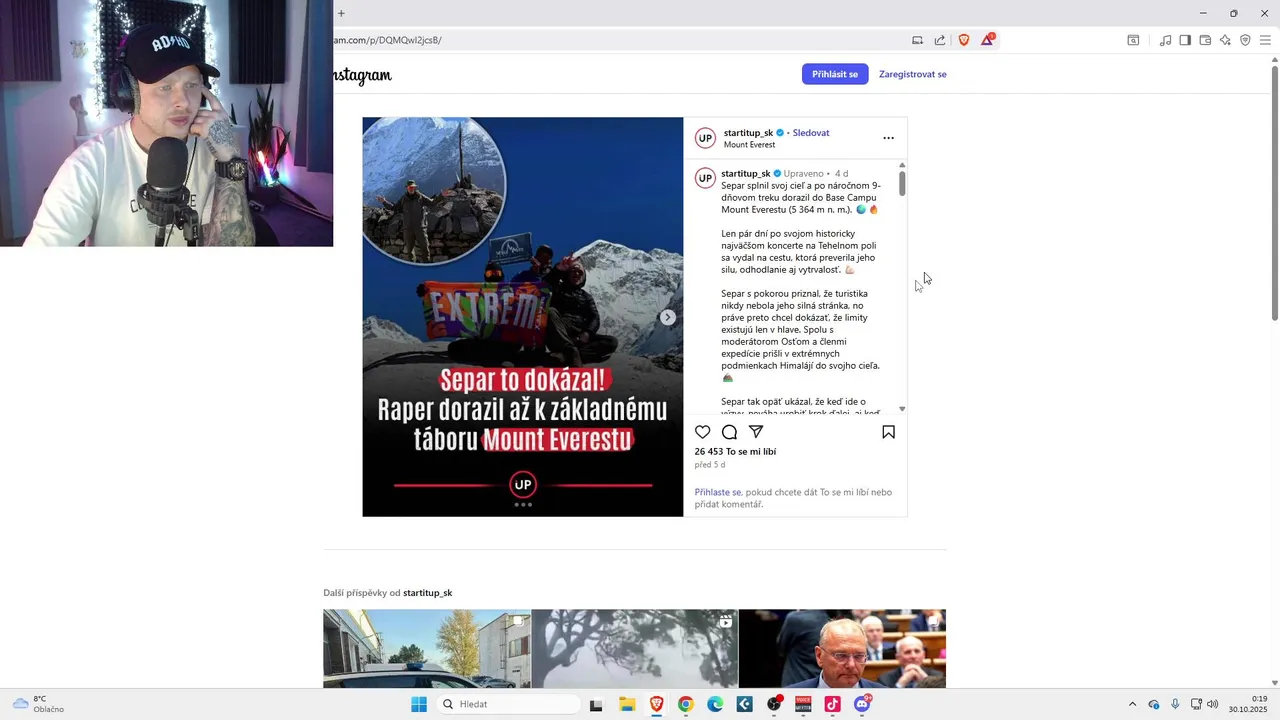The height and width of the screenshot is (720, 1280).
Task: Open the foggy tree reel thumbnail
Action: tap(635, 649)
